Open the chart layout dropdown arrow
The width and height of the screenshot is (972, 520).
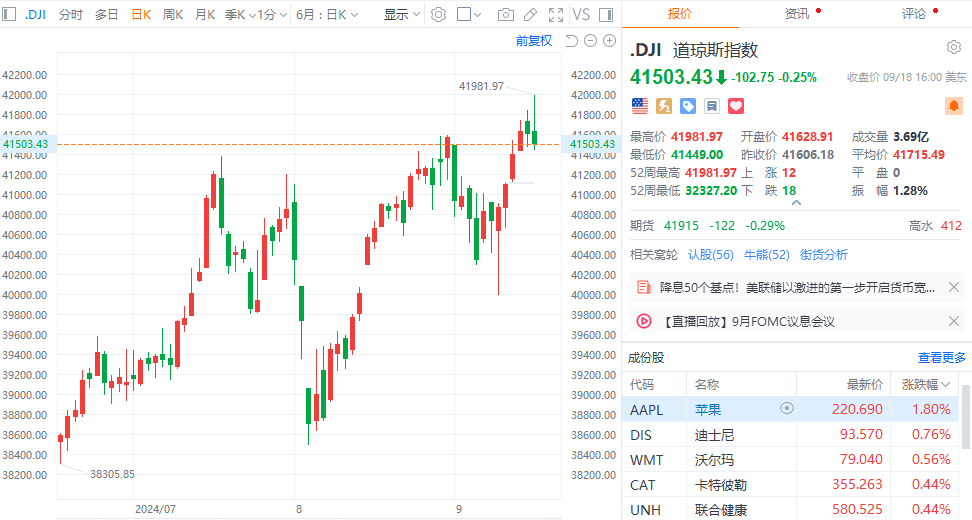477,15
